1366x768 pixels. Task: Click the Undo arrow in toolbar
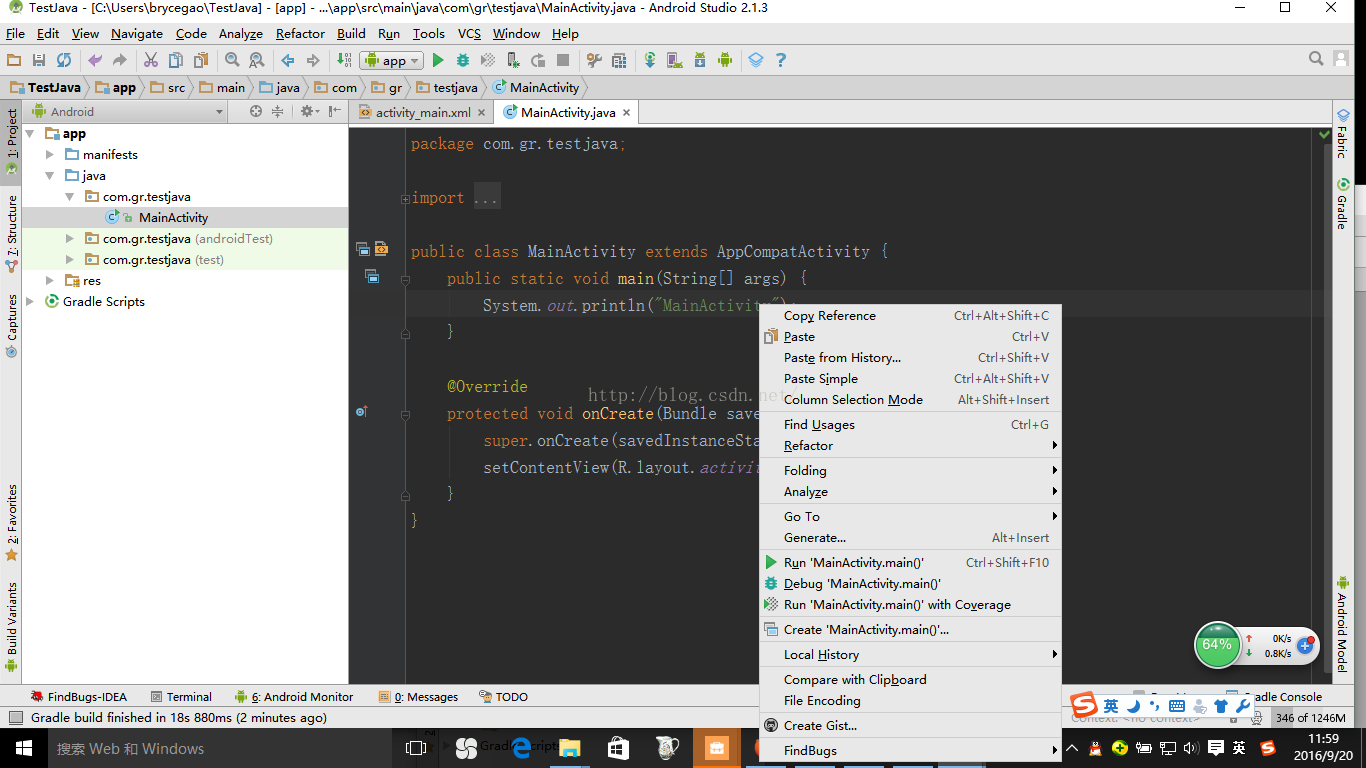pyautogui.click(x=95, y=60)
